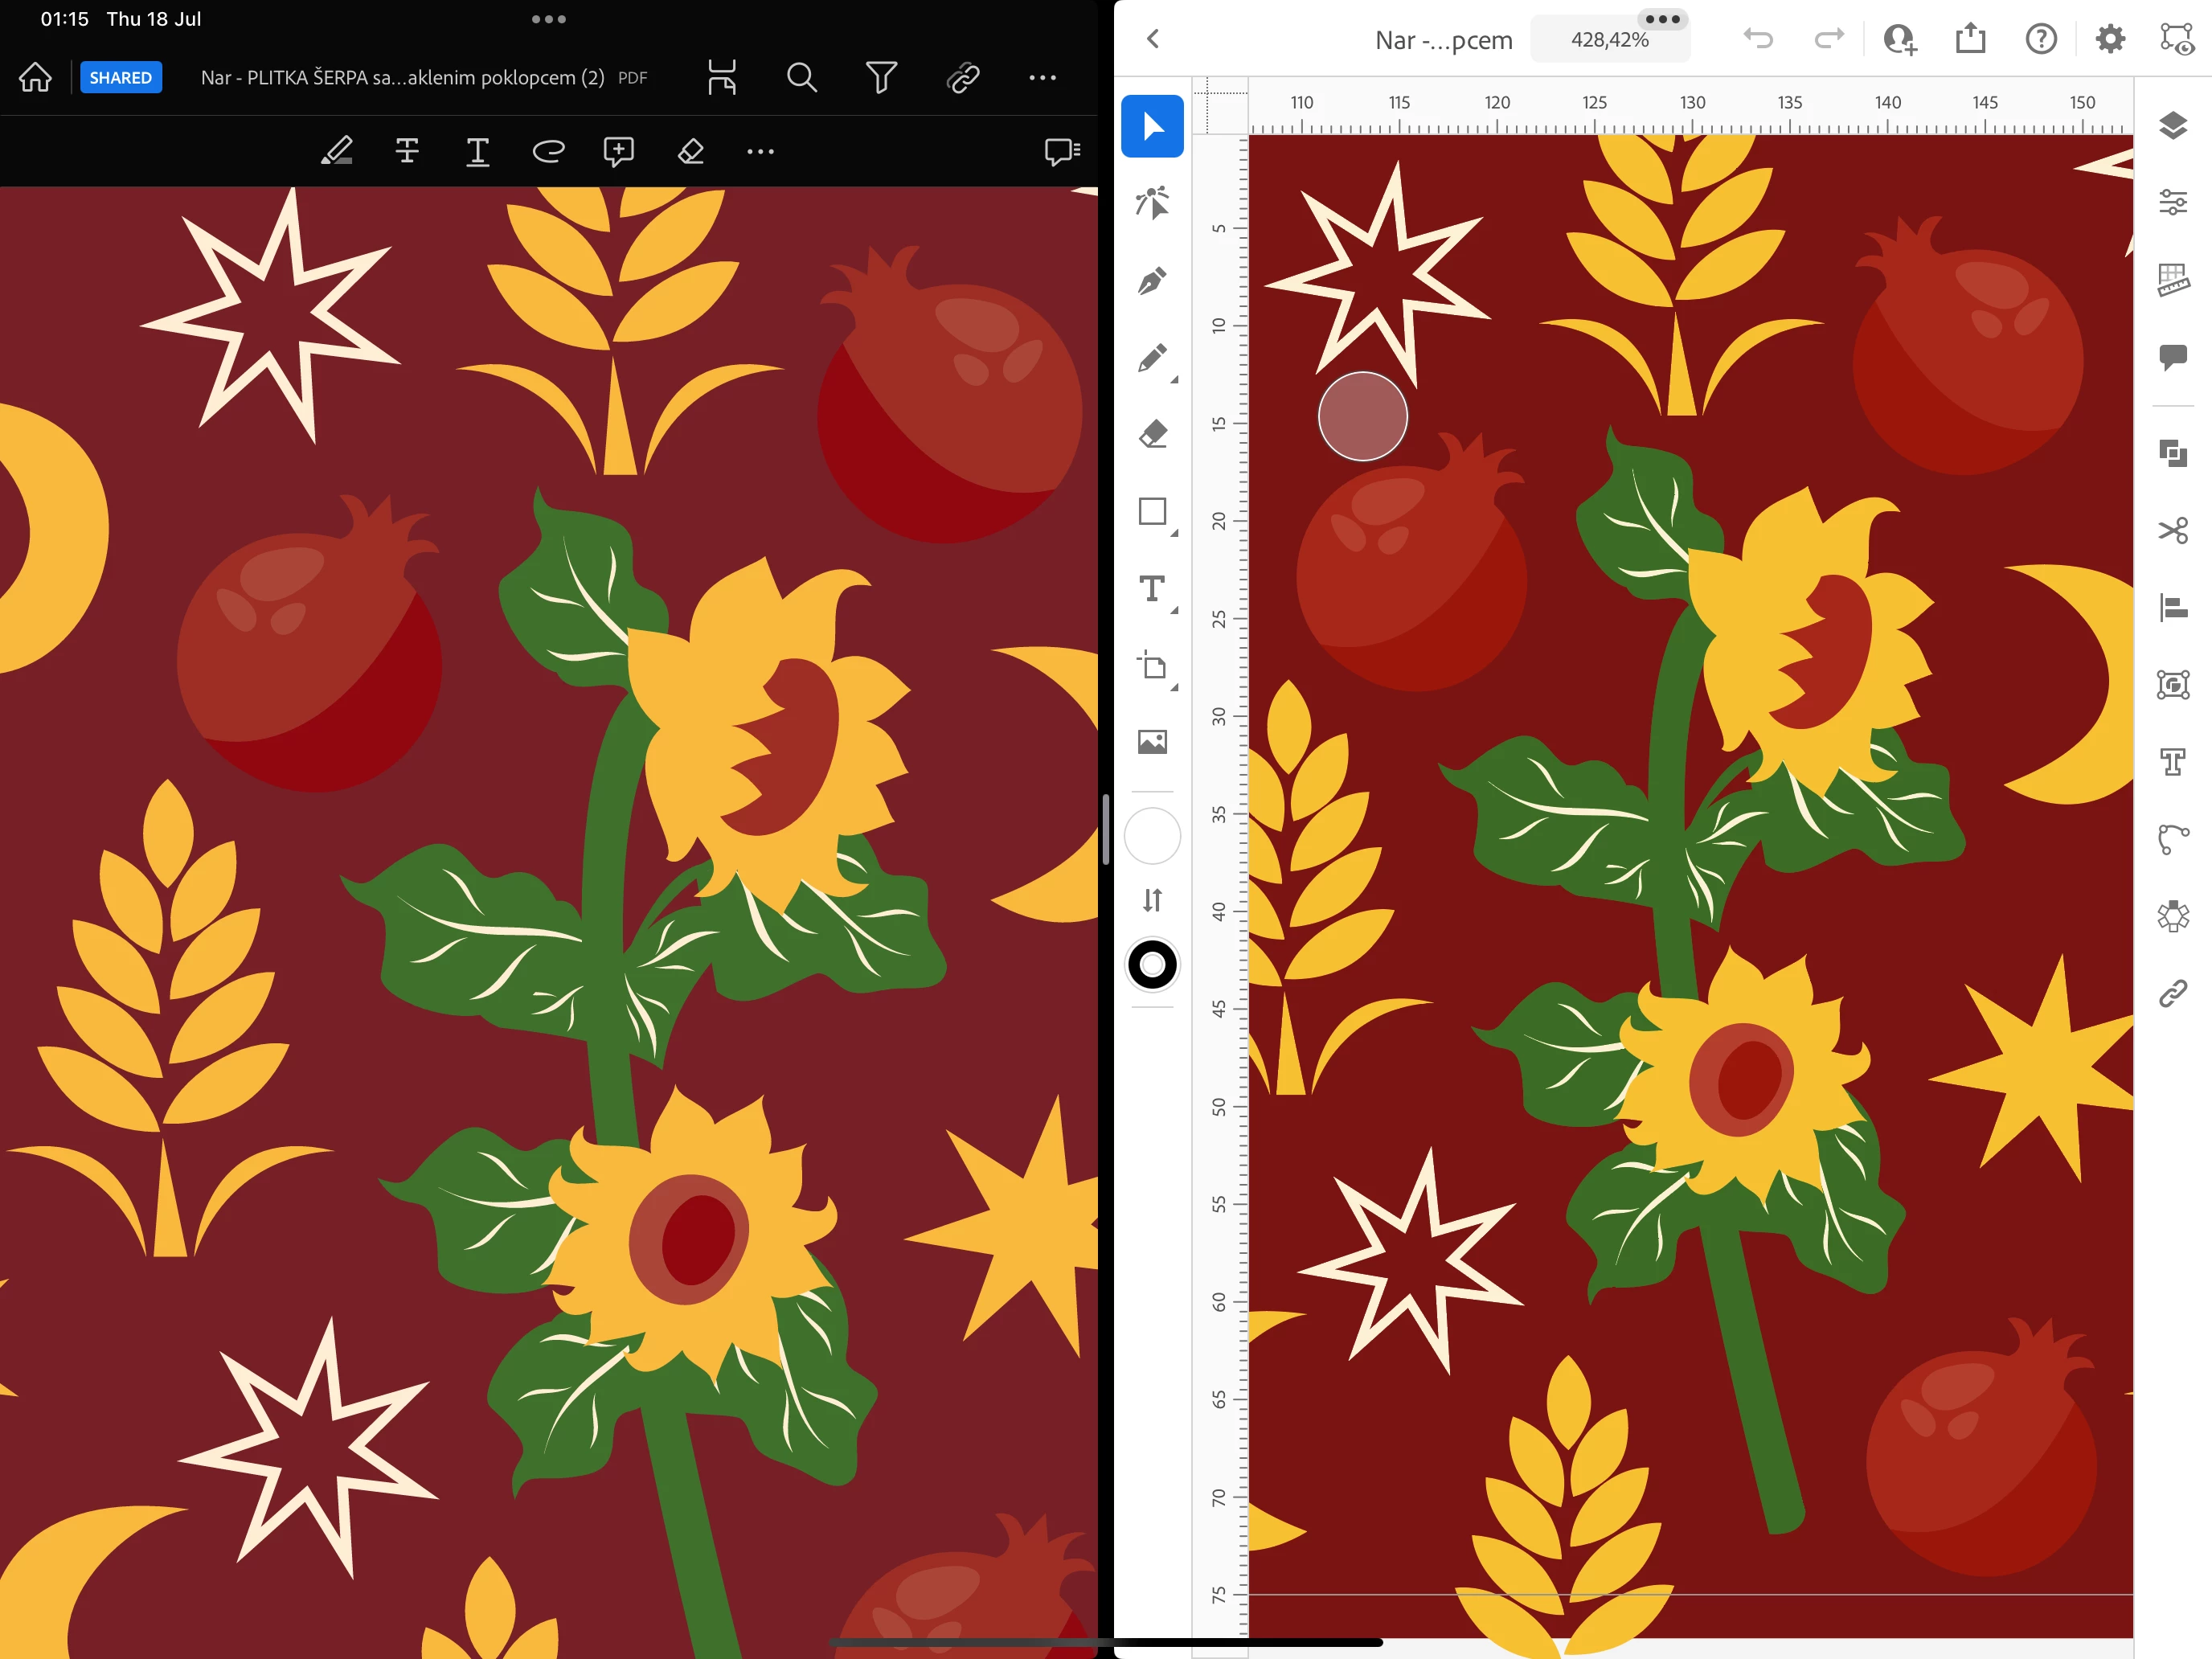Select the Pencil drawing tool
This screenshot has width=2212, height=1659.
tap(1152, 358)
